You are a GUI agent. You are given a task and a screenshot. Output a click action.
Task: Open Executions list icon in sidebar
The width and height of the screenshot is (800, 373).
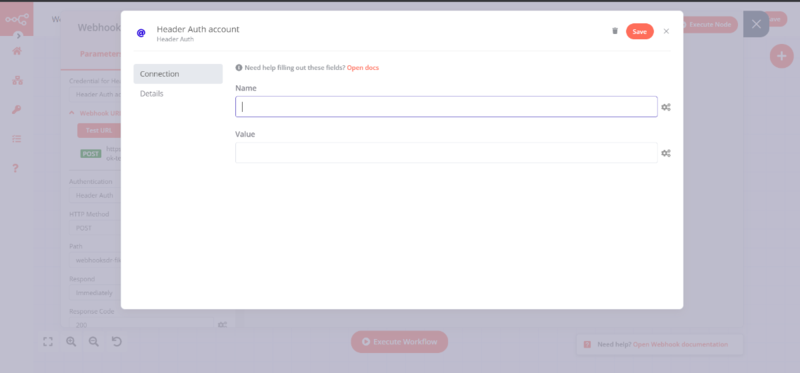[x=17, y=139]
